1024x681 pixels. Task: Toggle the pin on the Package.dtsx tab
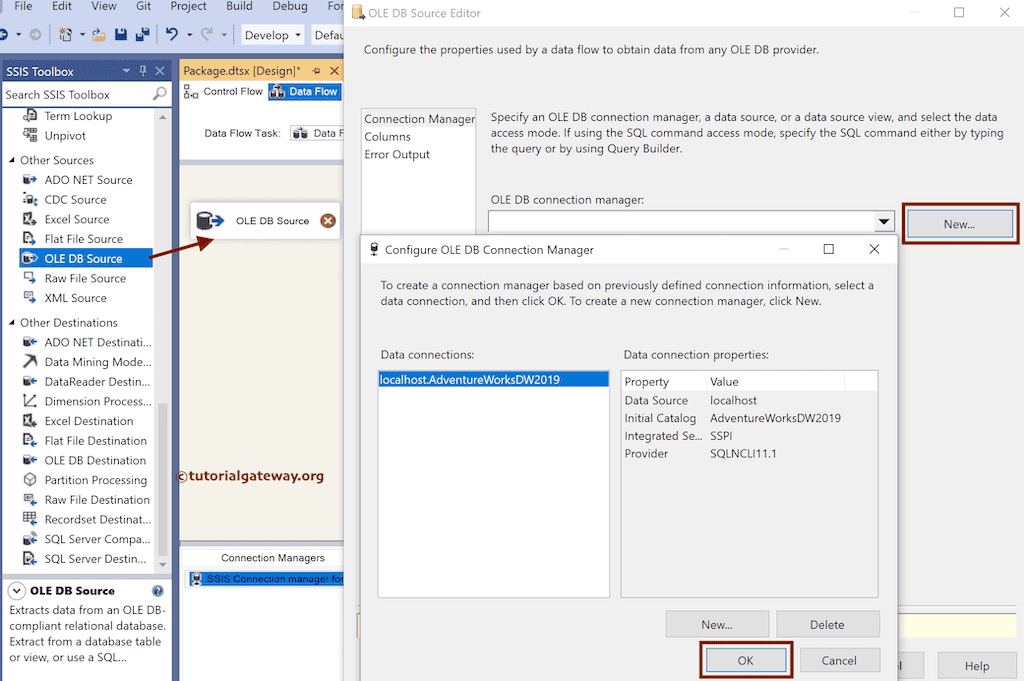317,71
